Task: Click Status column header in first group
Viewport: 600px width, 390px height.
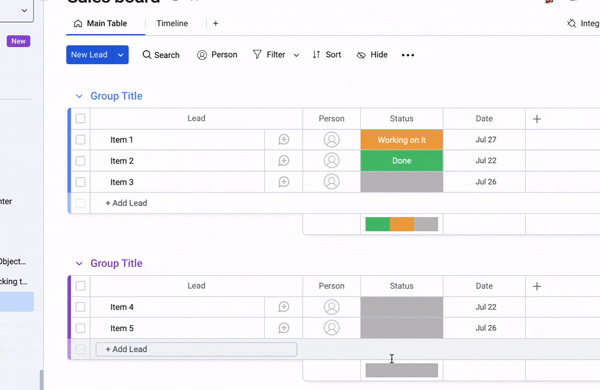Action: 401,119
